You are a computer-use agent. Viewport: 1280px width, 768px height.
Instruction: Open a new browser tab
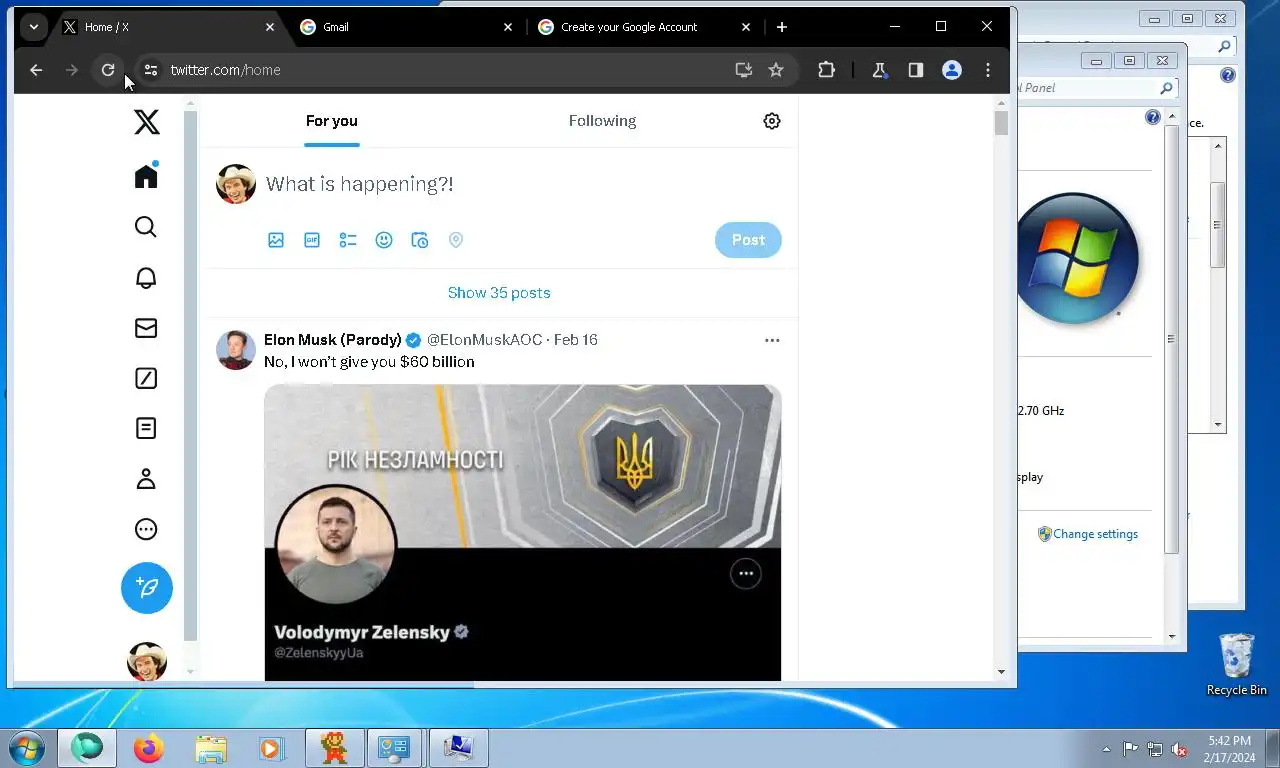click(x=782, y=27)
